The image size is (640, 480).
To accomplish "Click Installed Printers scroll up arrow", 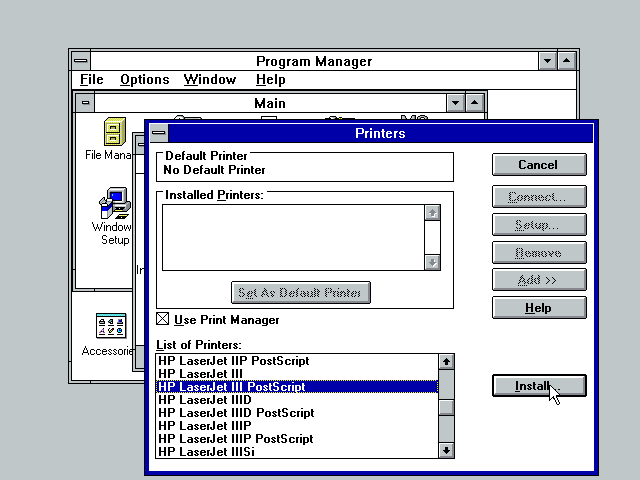I will click(432, 213).
